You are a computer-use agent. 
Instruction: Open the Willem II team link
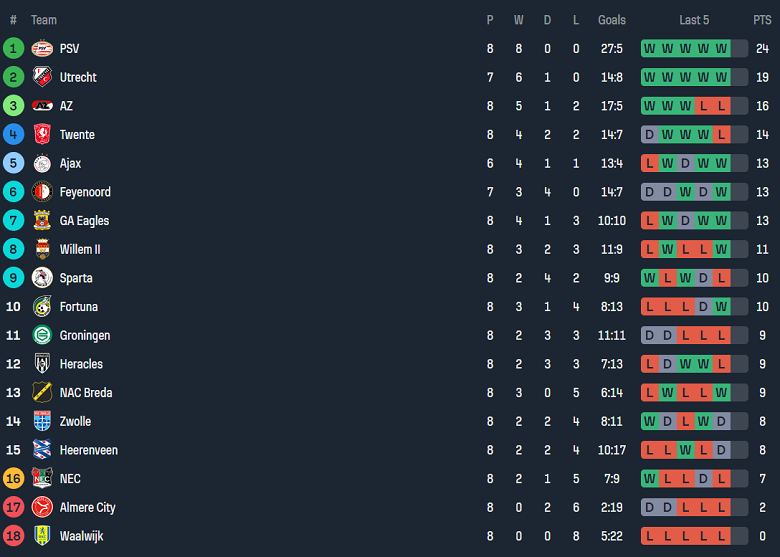80,249
